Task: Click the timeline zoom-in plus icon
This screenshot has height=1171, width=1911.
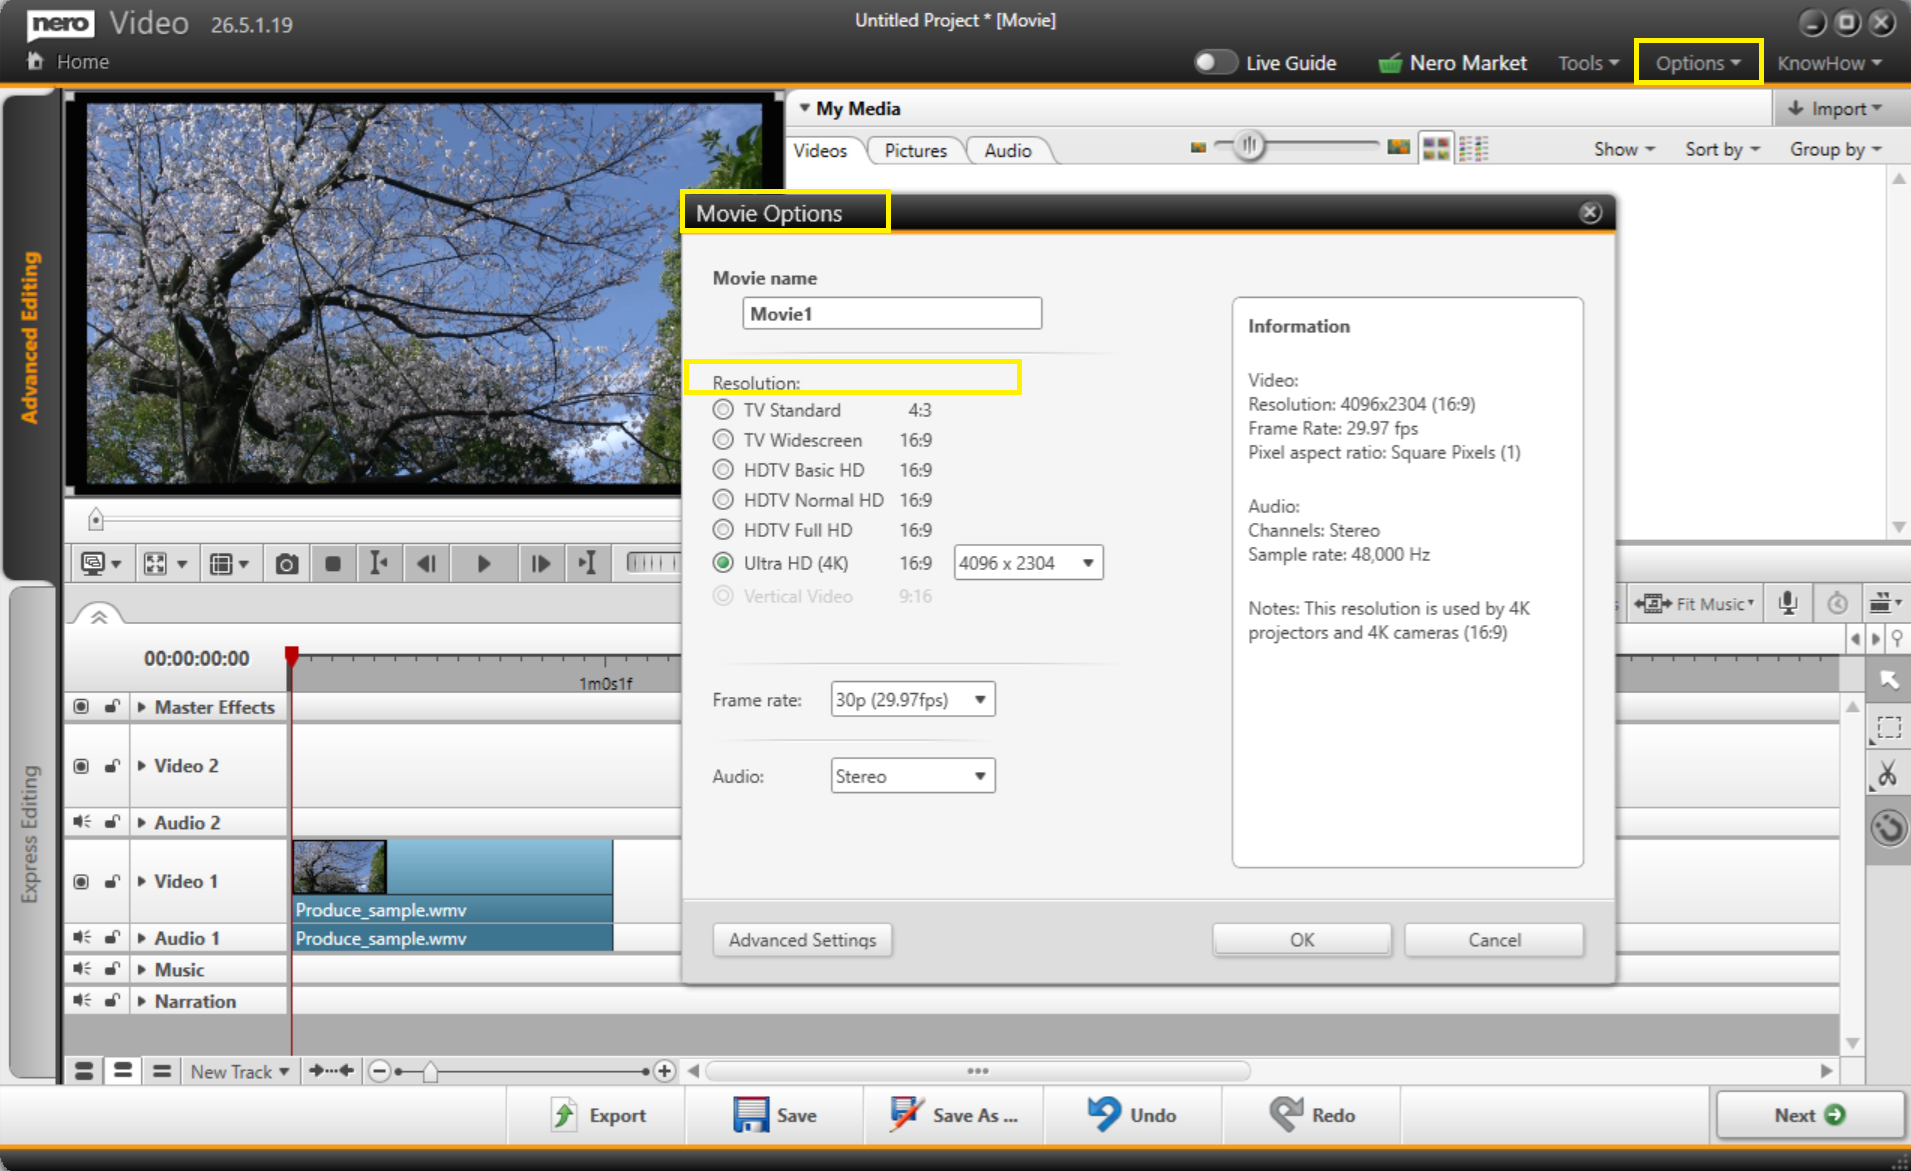Action: [664, 1071]
